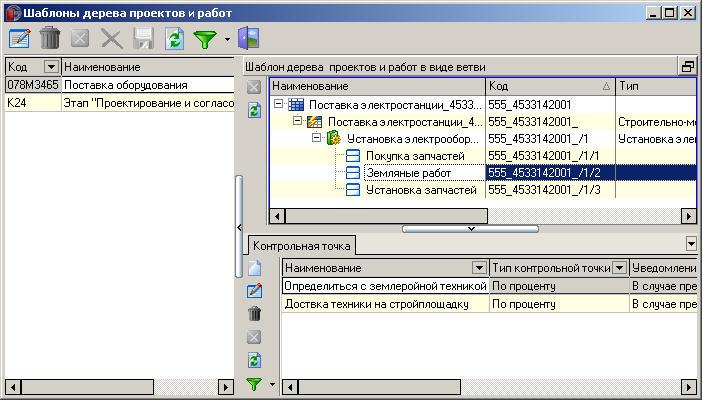The image size is (703, 401).
Task: Click the 078M3465 code cell
Action: (33, 85)
